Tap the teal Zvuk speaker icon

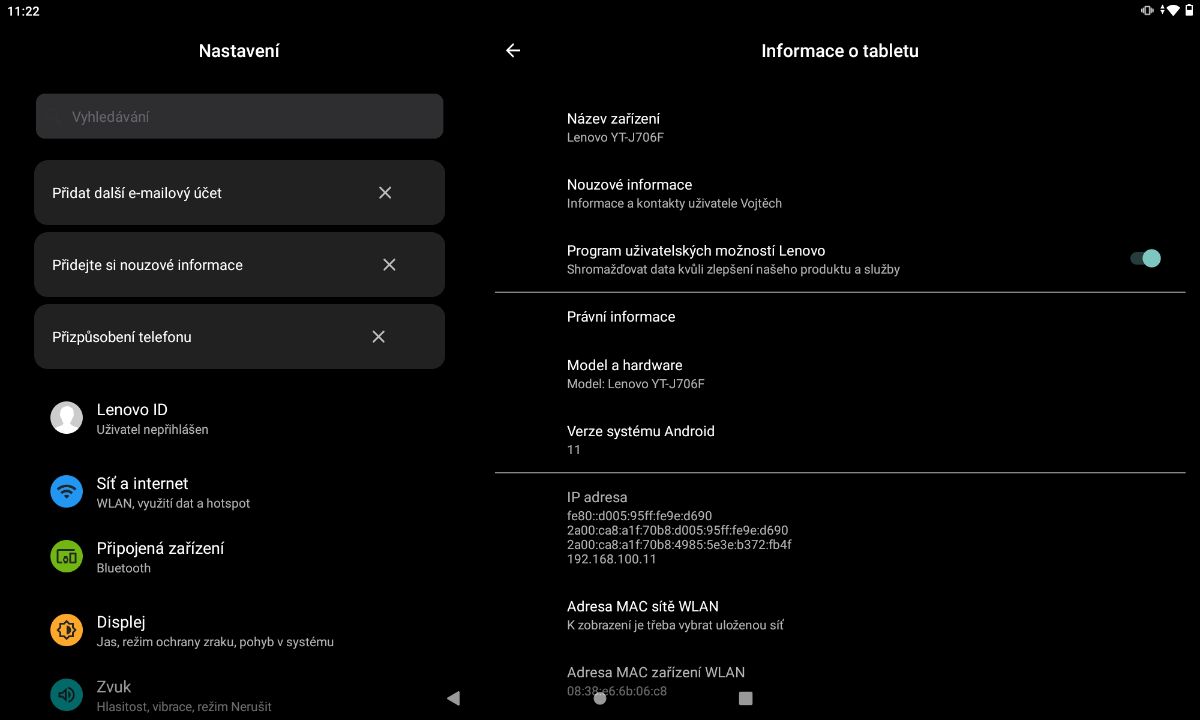(x=66, y=694)
